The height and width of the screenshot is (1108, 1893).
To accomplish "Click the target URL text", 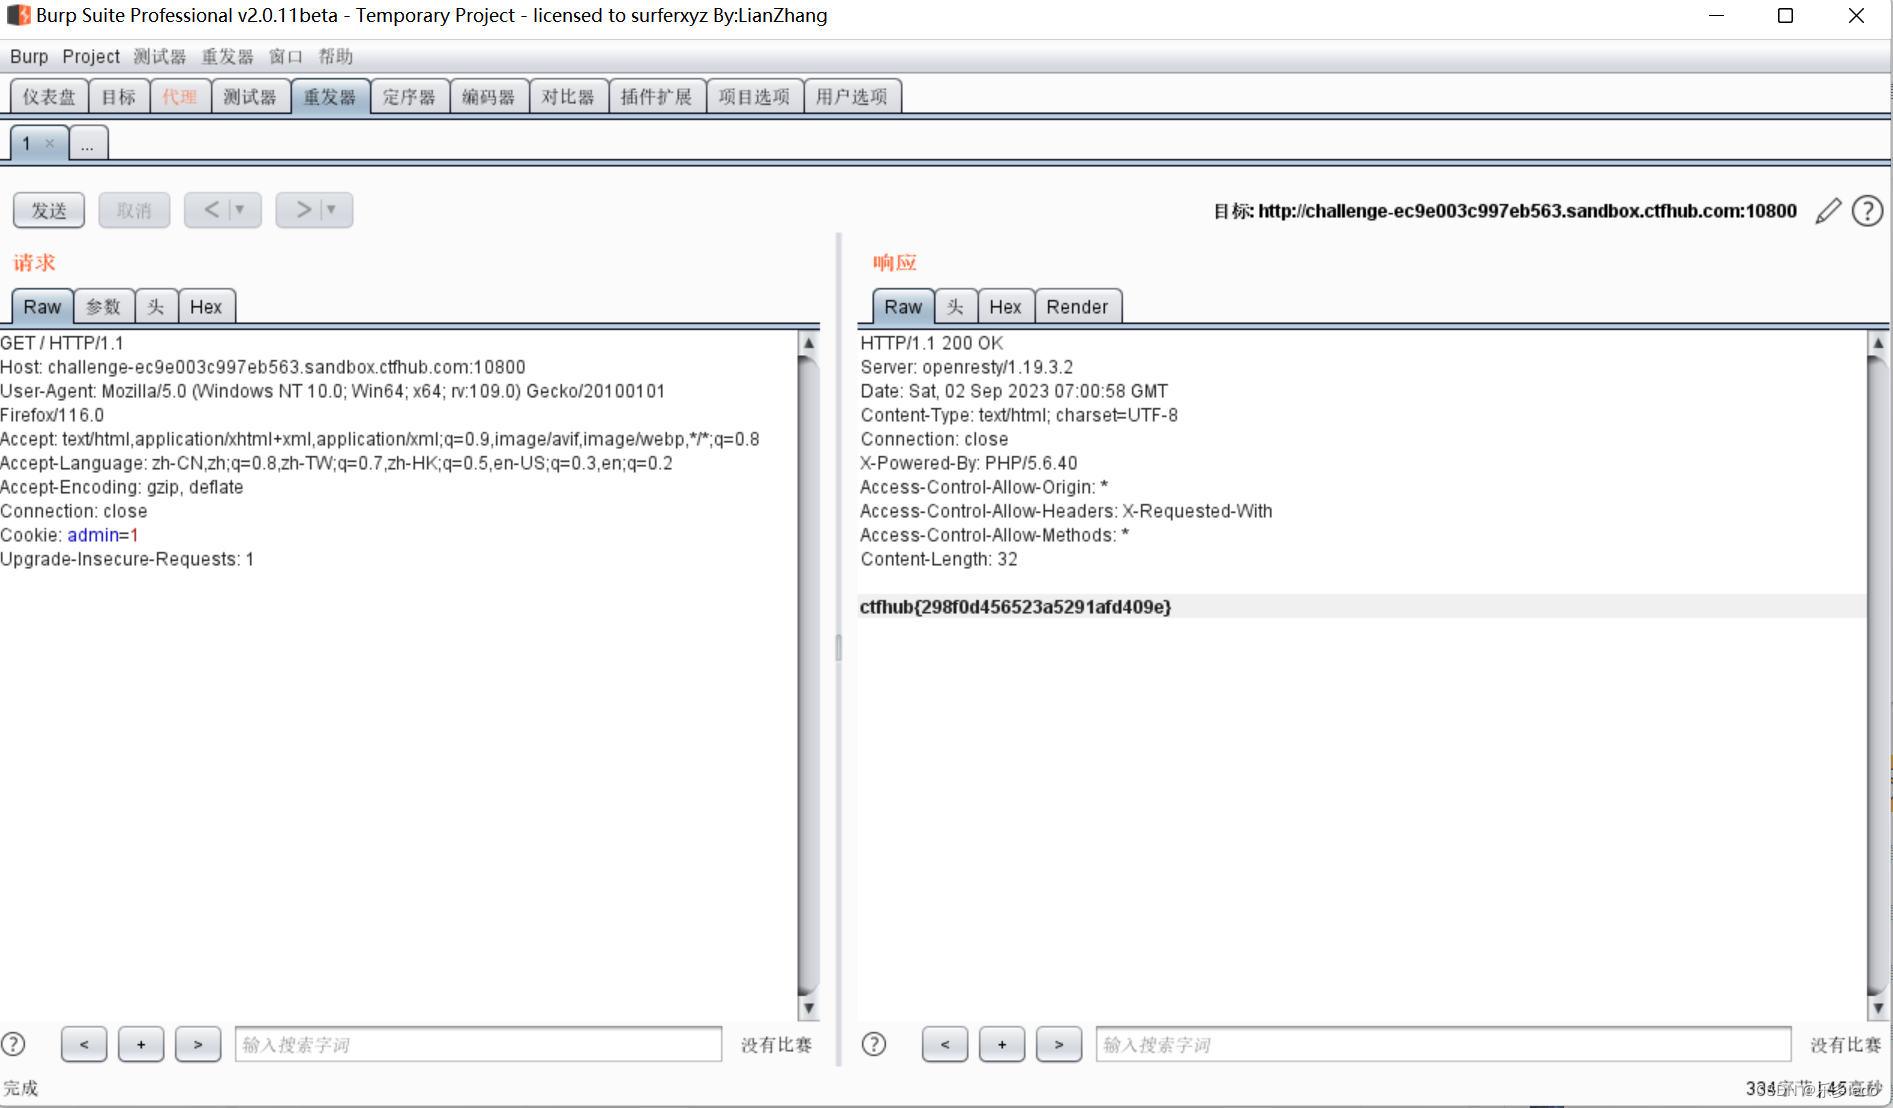I will (1527, 211).
